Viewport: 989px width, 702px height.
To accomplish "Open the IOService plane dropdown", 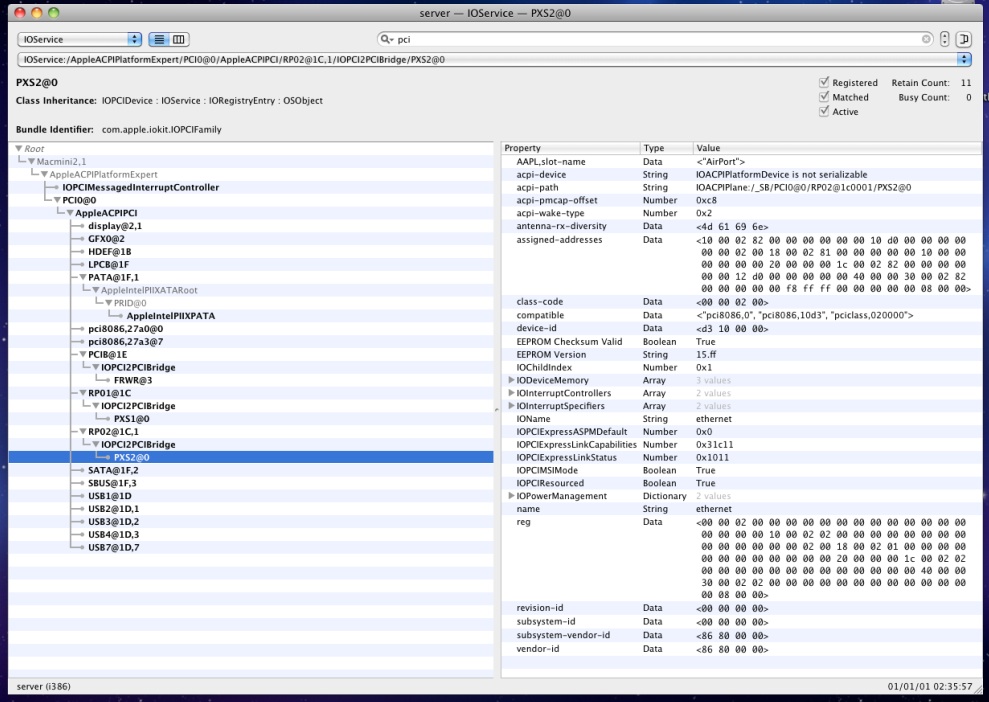I will point(79,39).
